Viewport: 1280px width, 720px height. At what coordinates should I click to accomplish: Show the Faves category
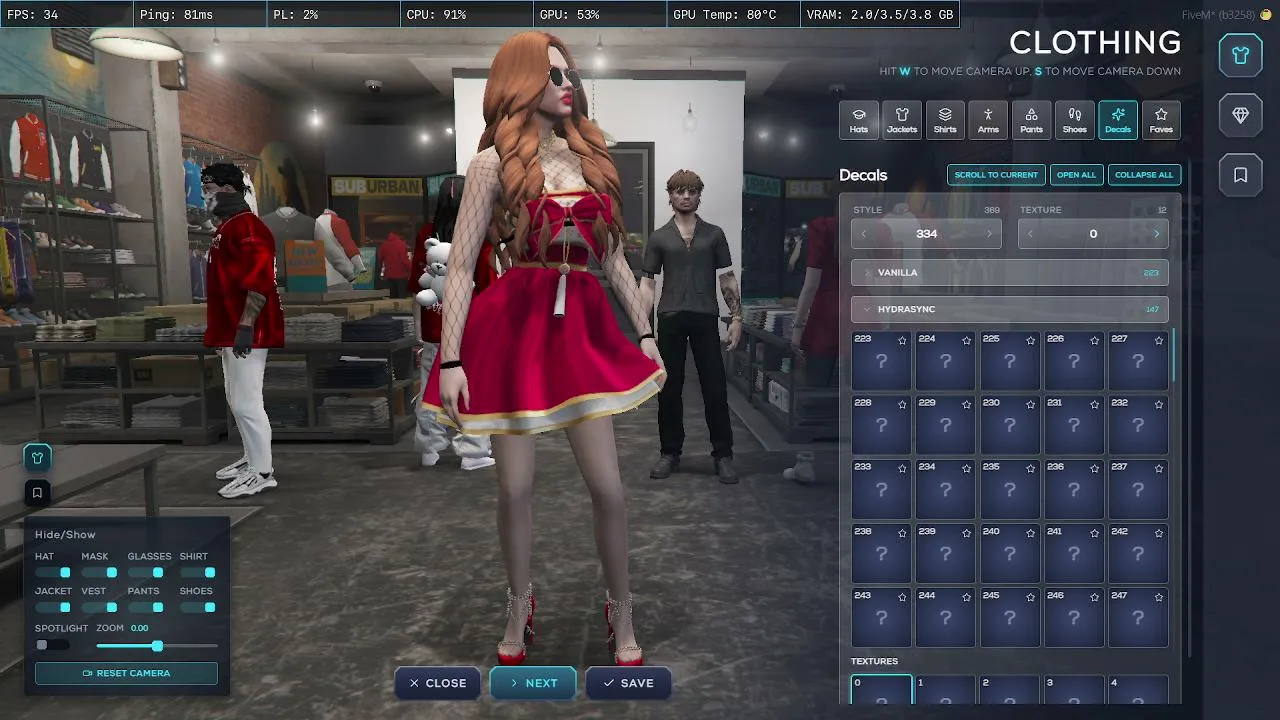tap(1161, 120)
